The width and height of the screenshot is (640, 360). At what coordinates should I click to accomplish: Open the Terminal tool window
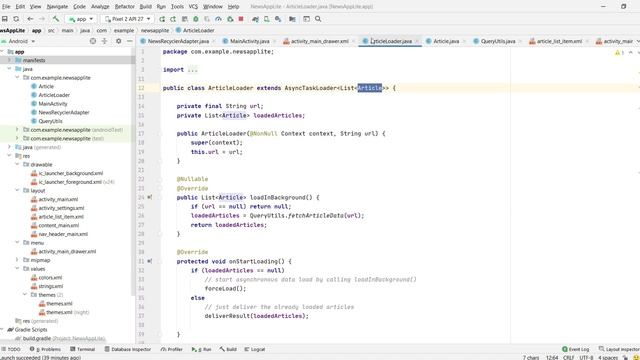(82, 349)
